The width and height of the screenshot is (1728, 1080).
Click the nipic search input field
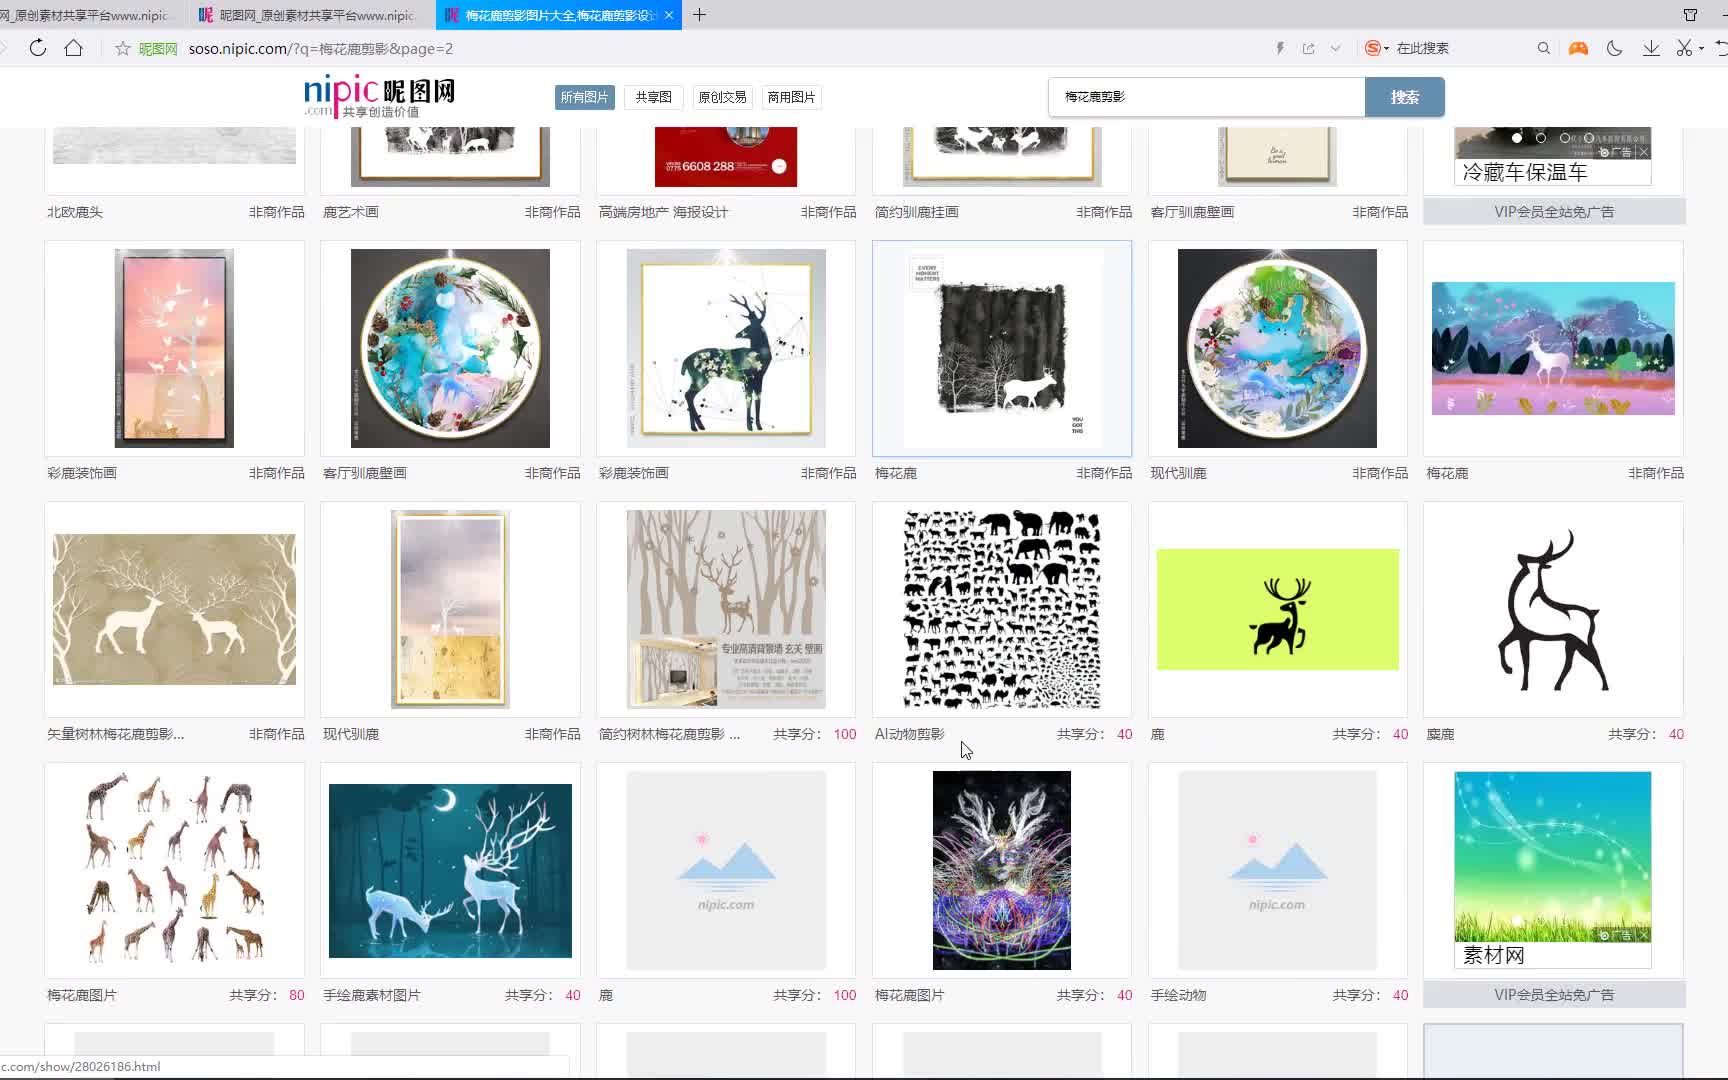point(1207,97)
